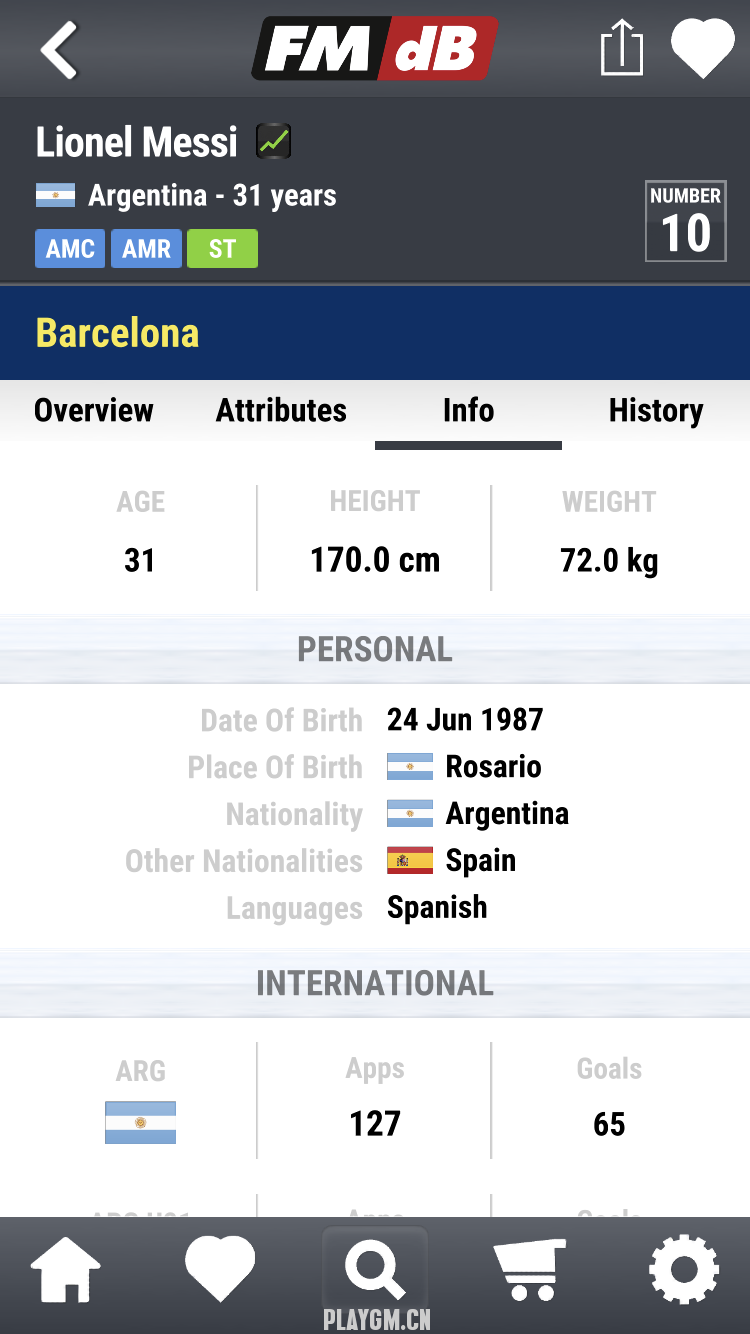Tap the back arrow icon
Viewport: 750px width, 1334px height.
(59, 49)
